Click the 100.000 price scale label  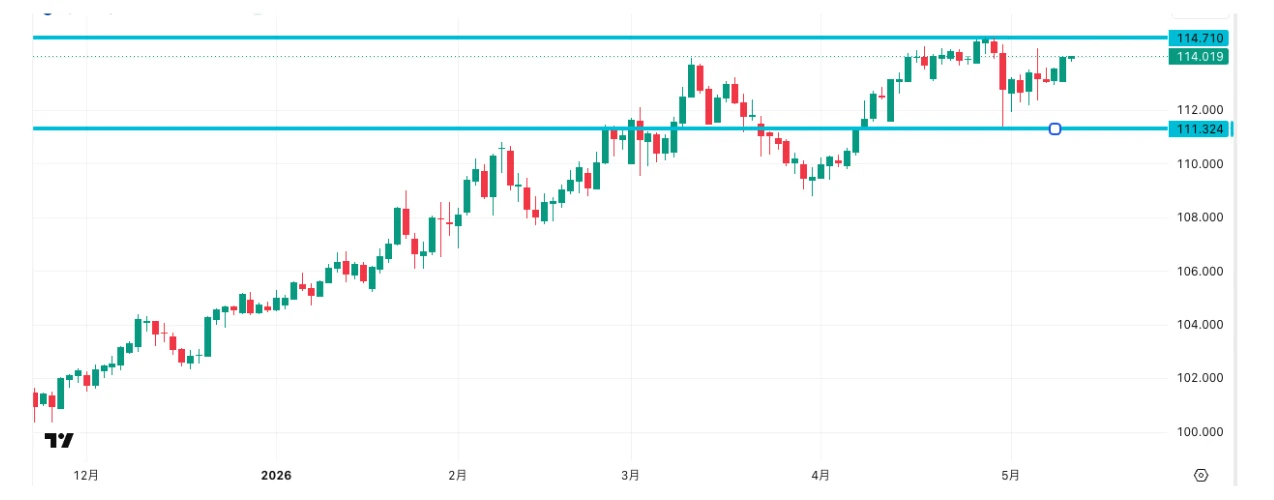click(x=1199, y=432)
